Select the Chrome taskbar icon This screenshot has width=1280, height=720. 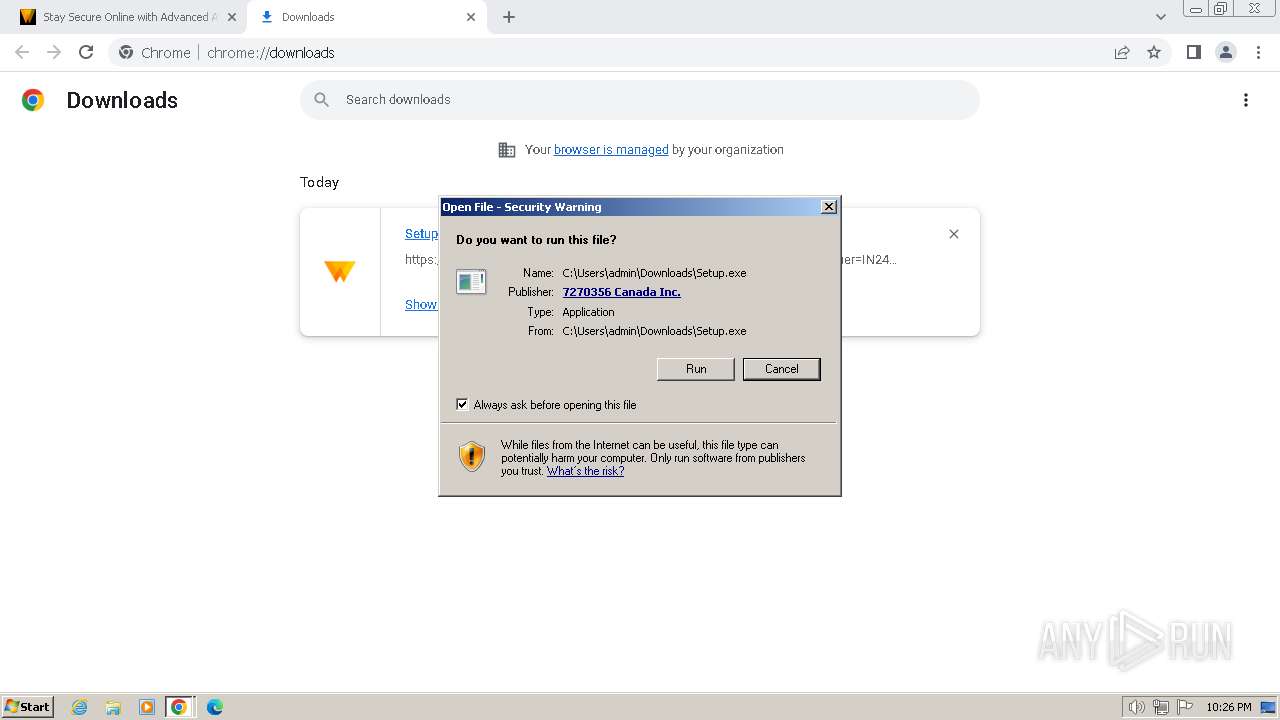179,707
